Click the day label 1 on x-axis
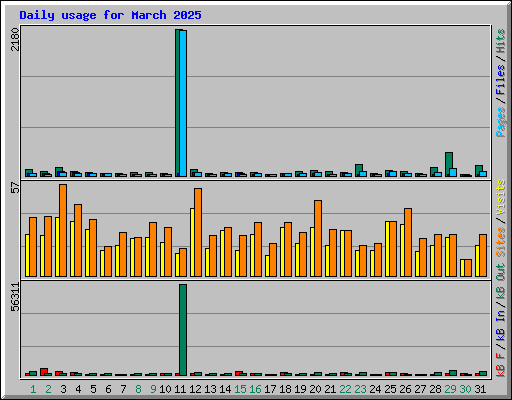The width and height of the screenshot is (512, 400). point(33,389)
